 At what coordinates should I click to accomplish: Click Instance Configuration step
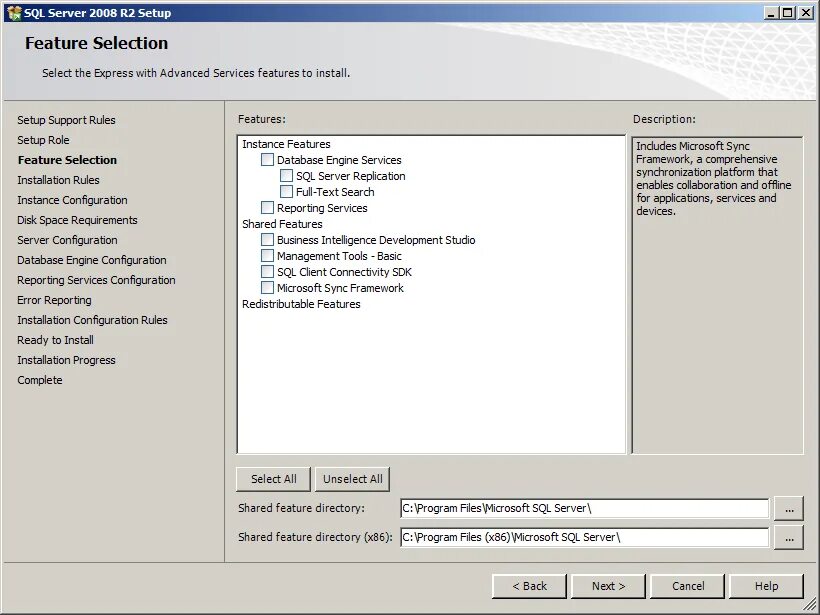pos(72,200)
